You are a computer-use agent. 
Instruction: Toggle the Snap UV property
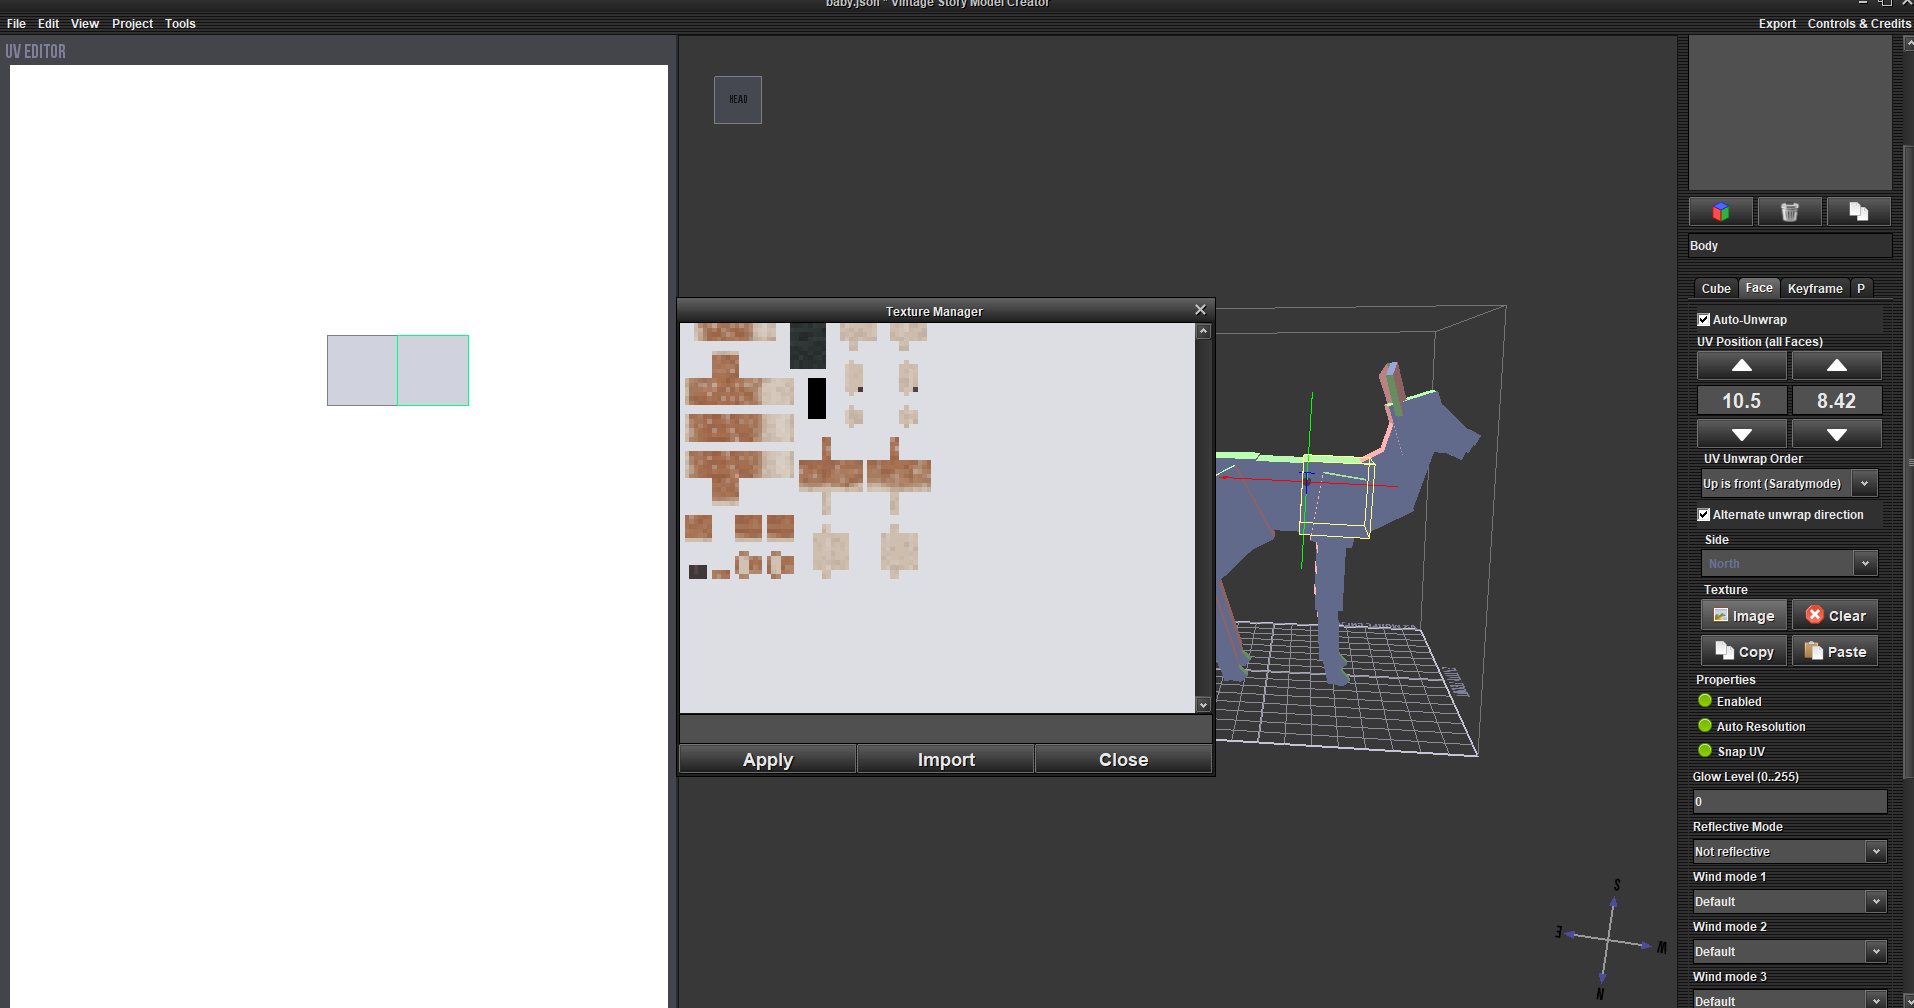point(1705,751)
